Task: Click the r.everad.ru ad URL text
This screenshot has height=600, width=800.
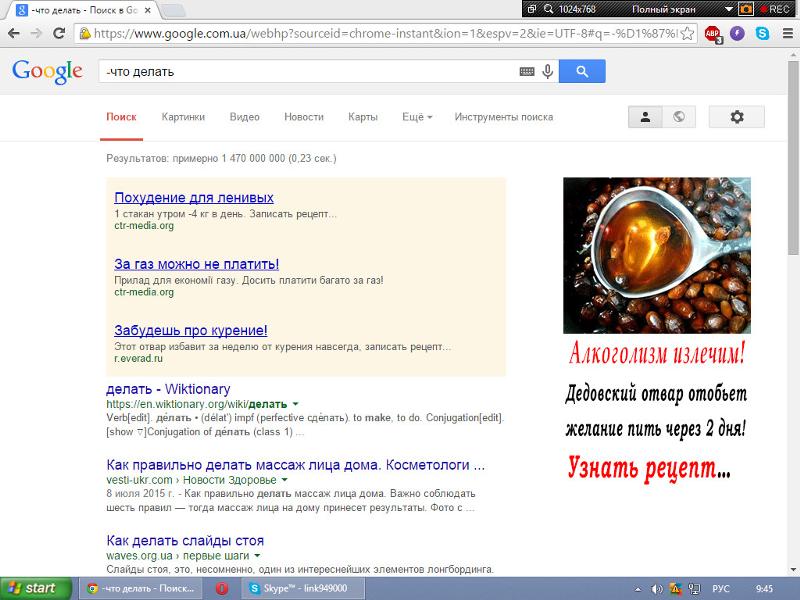Action: 138,358
